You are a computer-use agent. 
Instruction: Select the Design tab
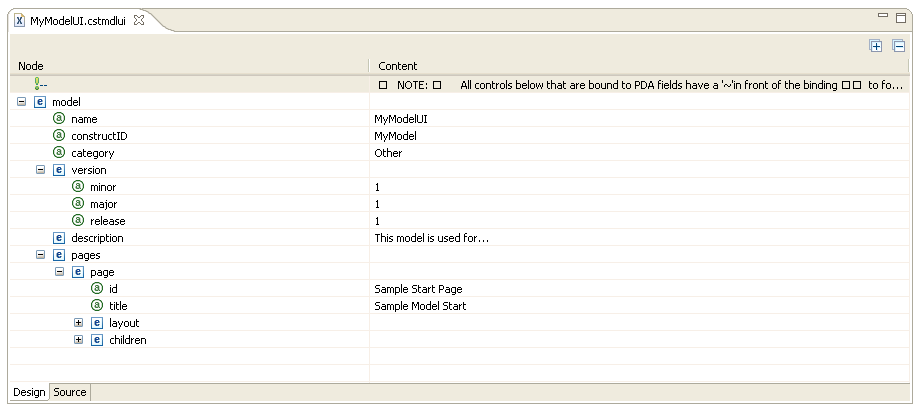[x=28, y=393]
